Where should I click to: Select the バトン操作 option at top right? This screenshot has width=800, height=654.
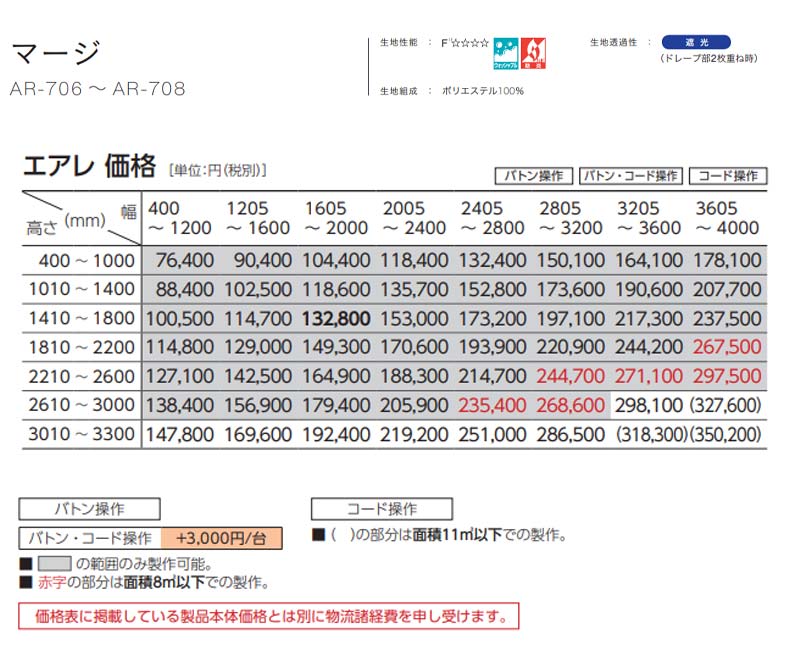click(x=535, y=176)
